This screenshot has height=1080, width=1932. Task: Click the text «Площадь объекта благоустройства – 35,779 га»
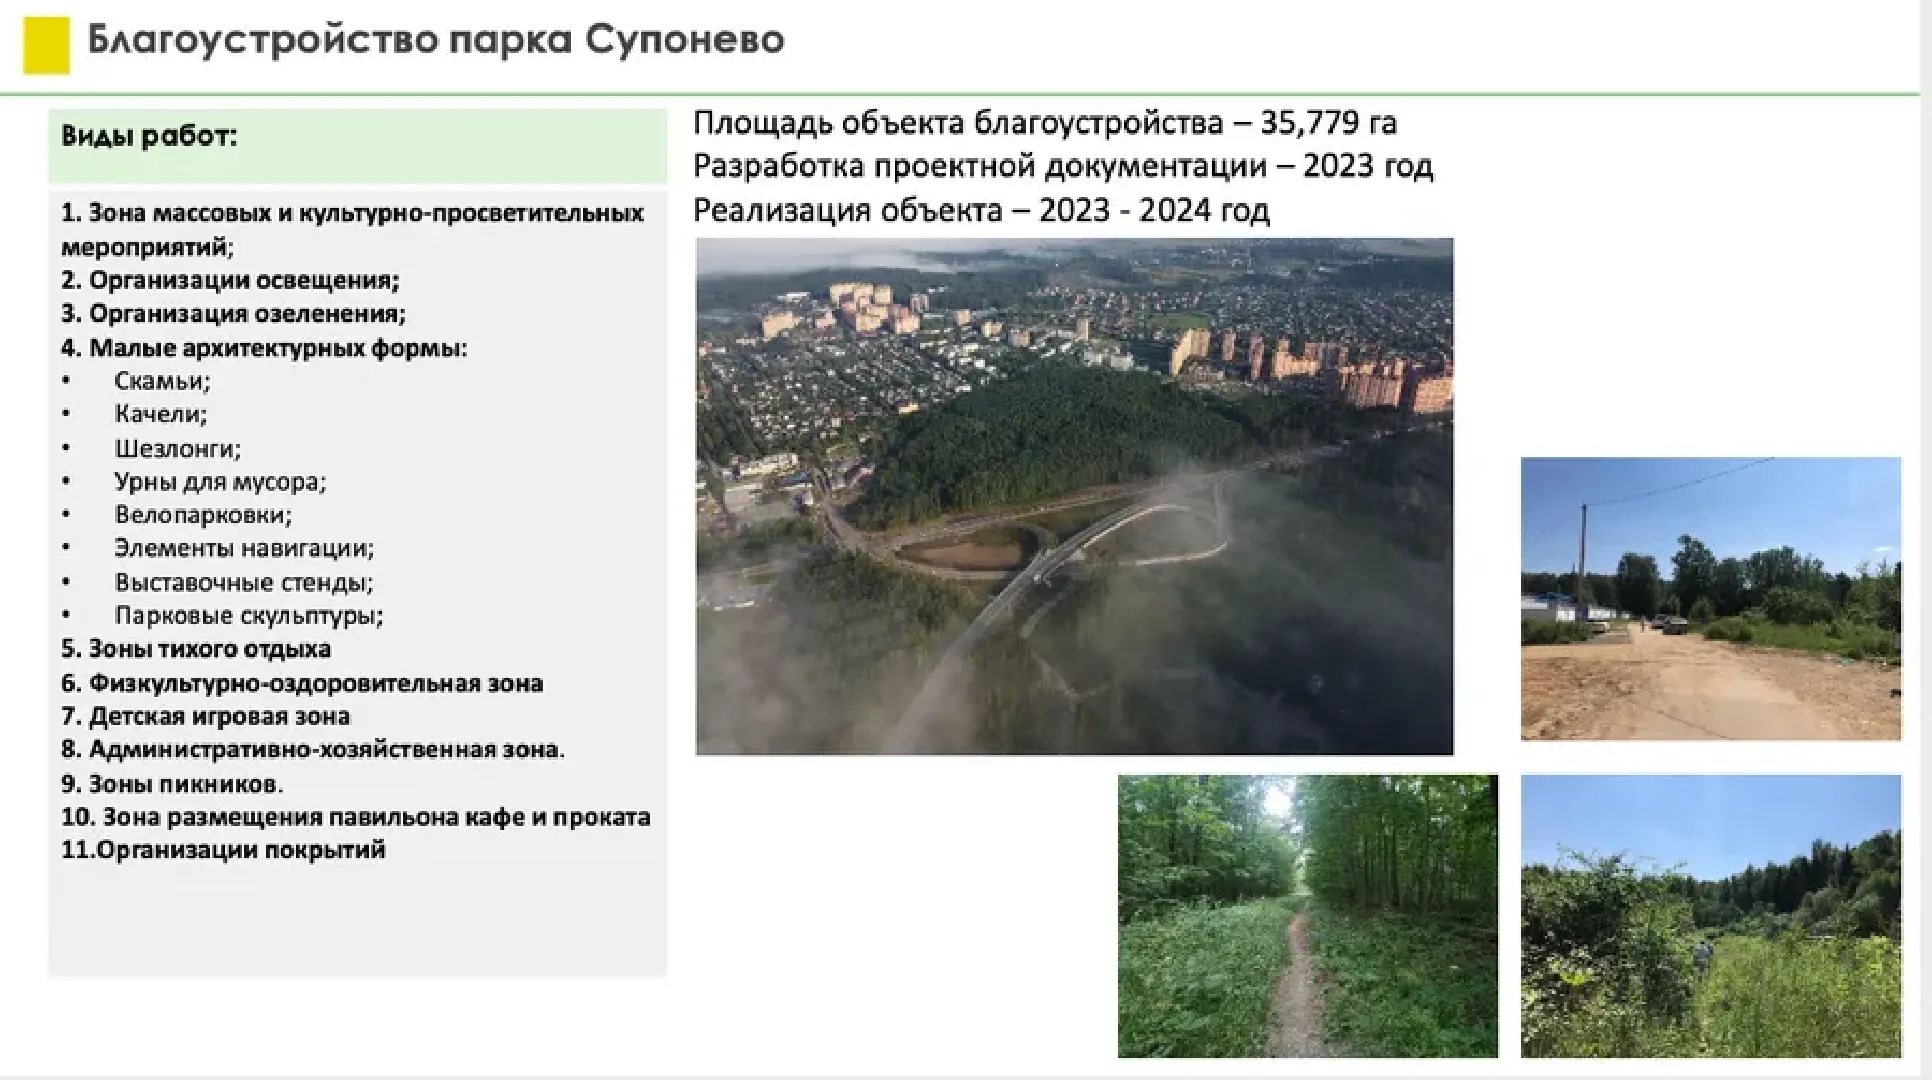(1048, 123)
